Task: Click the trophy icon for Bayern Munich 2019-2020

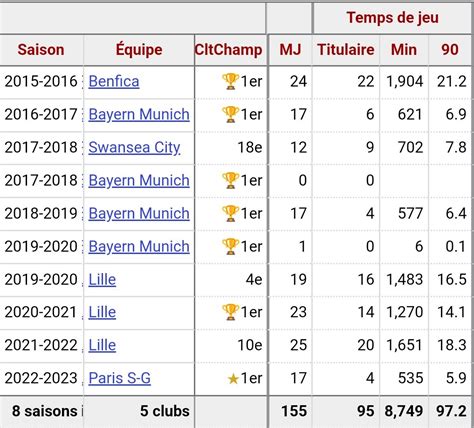Action: (230, 246)
